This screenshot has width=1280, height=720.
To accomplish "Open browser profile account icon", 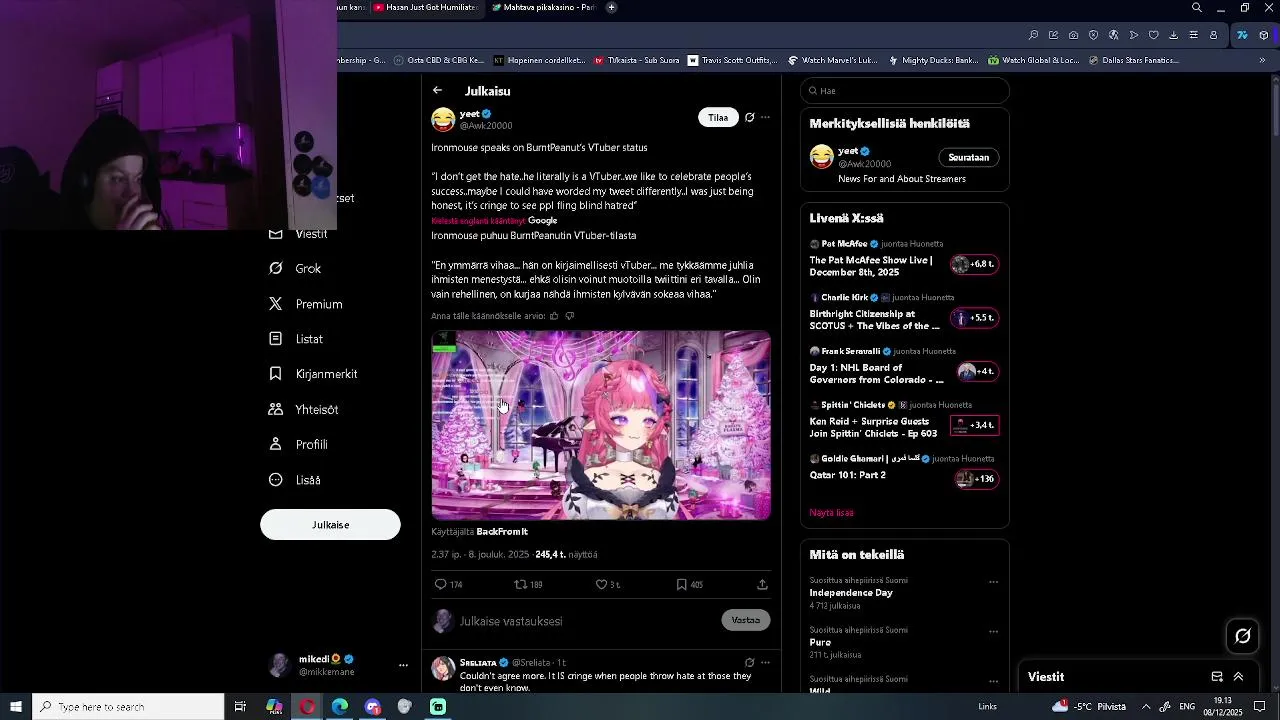I will pos(1213,35).
